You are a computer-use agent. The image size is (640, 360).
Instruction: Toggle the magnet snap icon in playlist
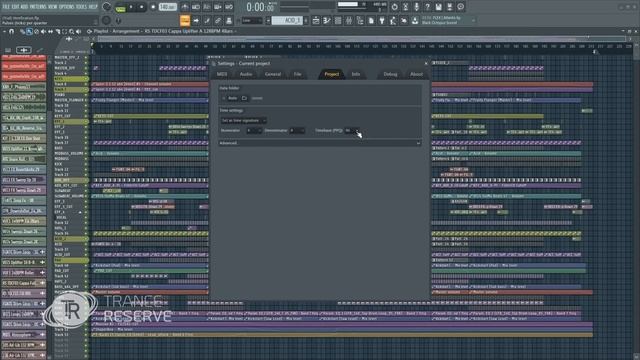[x=11, y=31]
